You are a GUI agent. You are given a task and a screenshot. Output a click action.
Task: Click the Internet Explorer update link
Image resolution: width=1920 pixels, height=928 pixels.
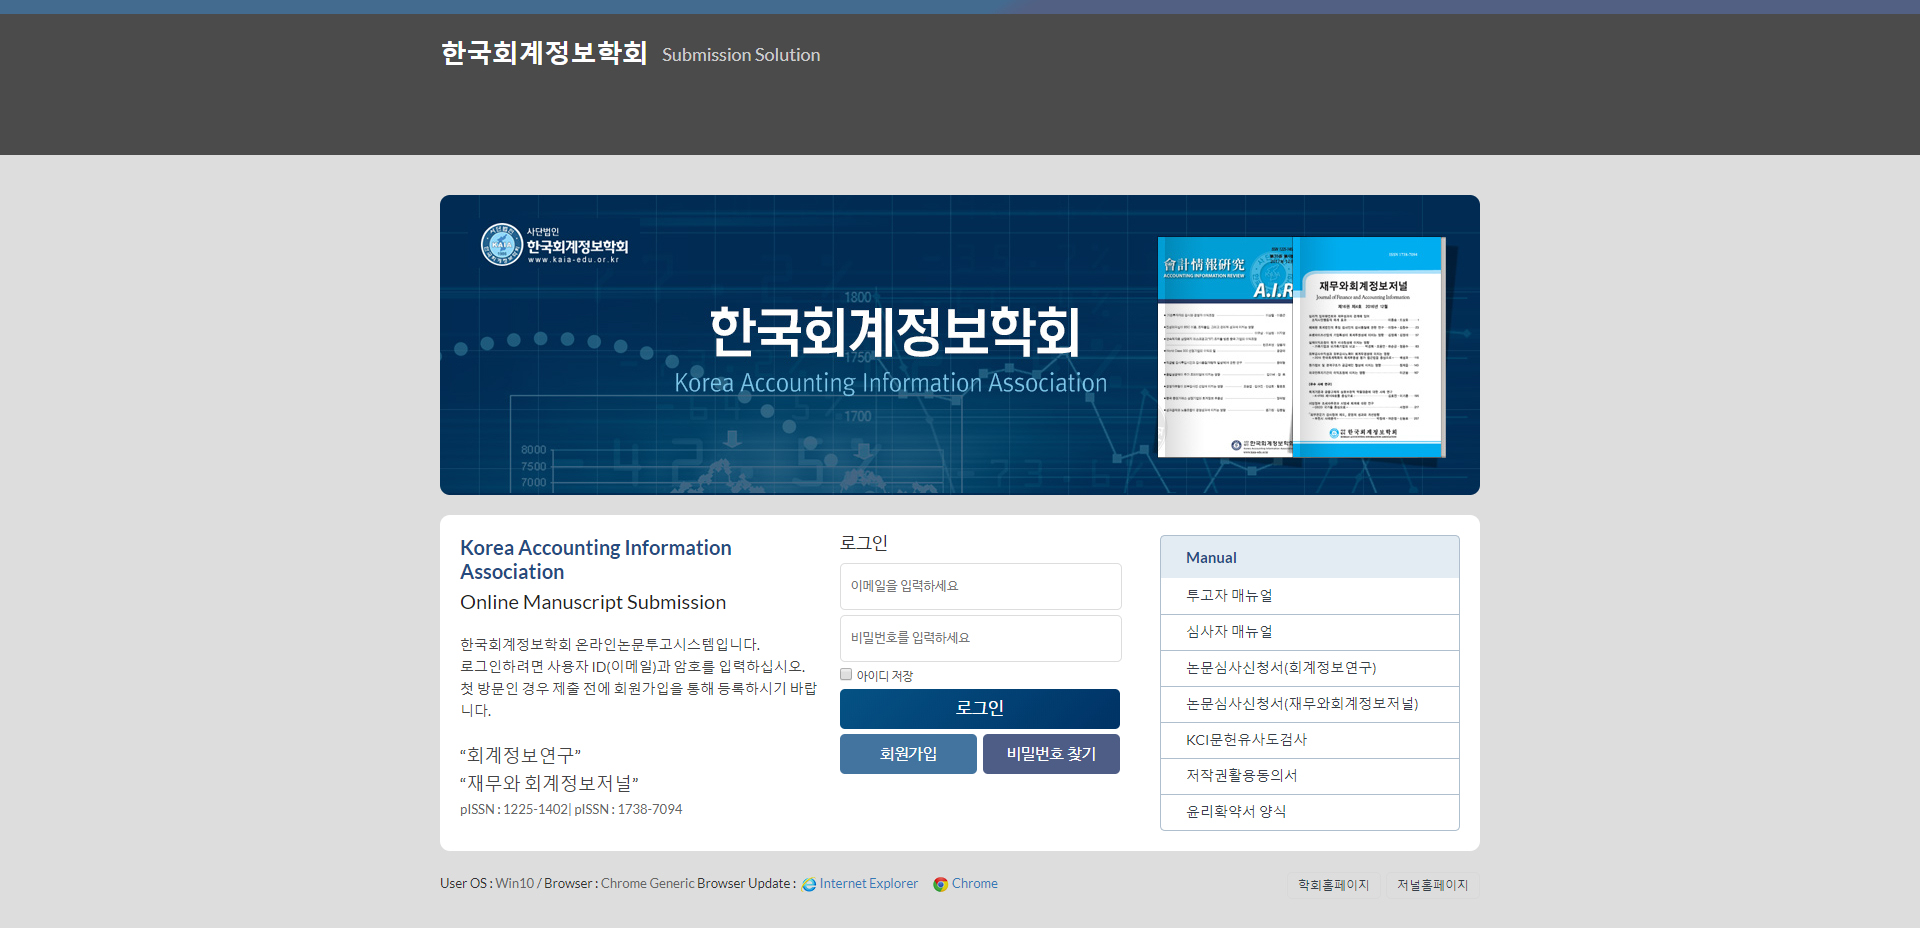click(868, 884)
